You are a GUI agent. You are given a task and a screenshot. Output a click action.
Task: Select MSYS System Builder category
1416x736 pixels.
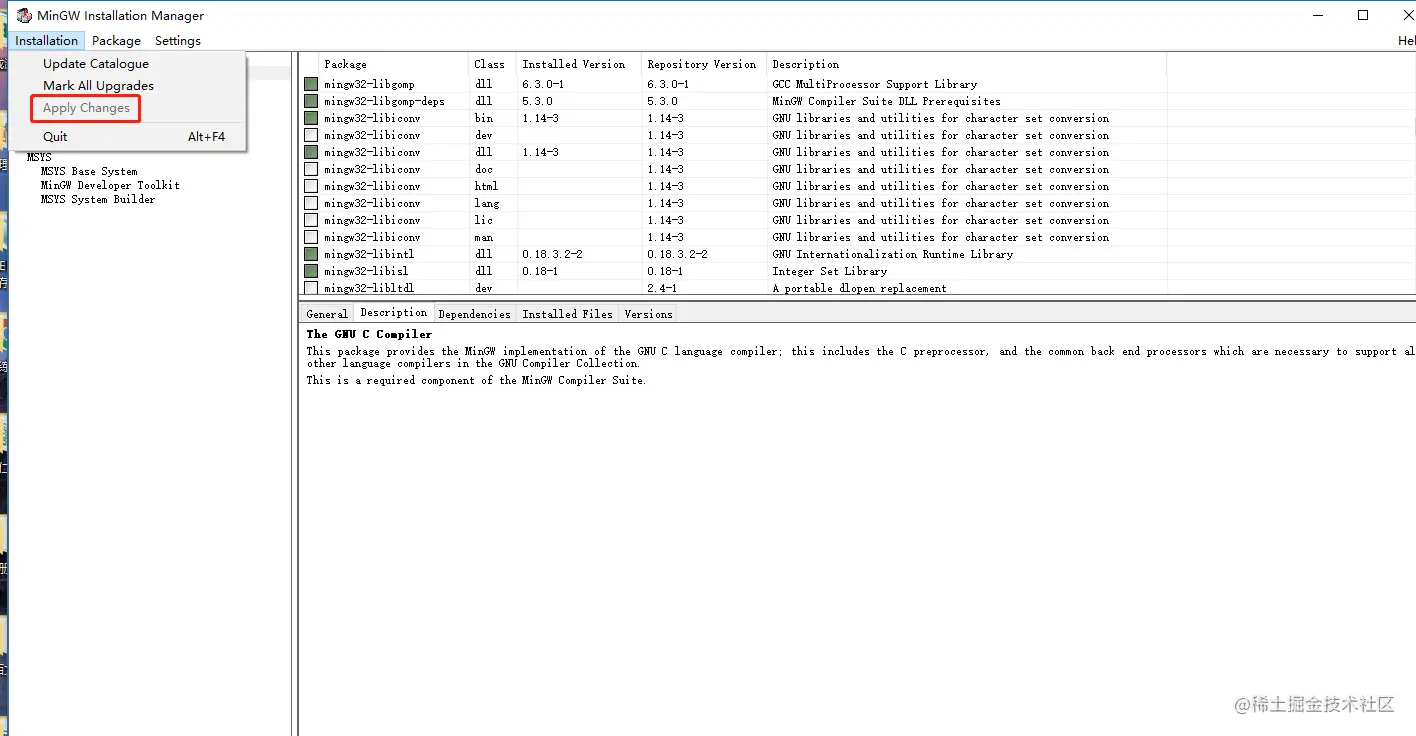point(98,200)
